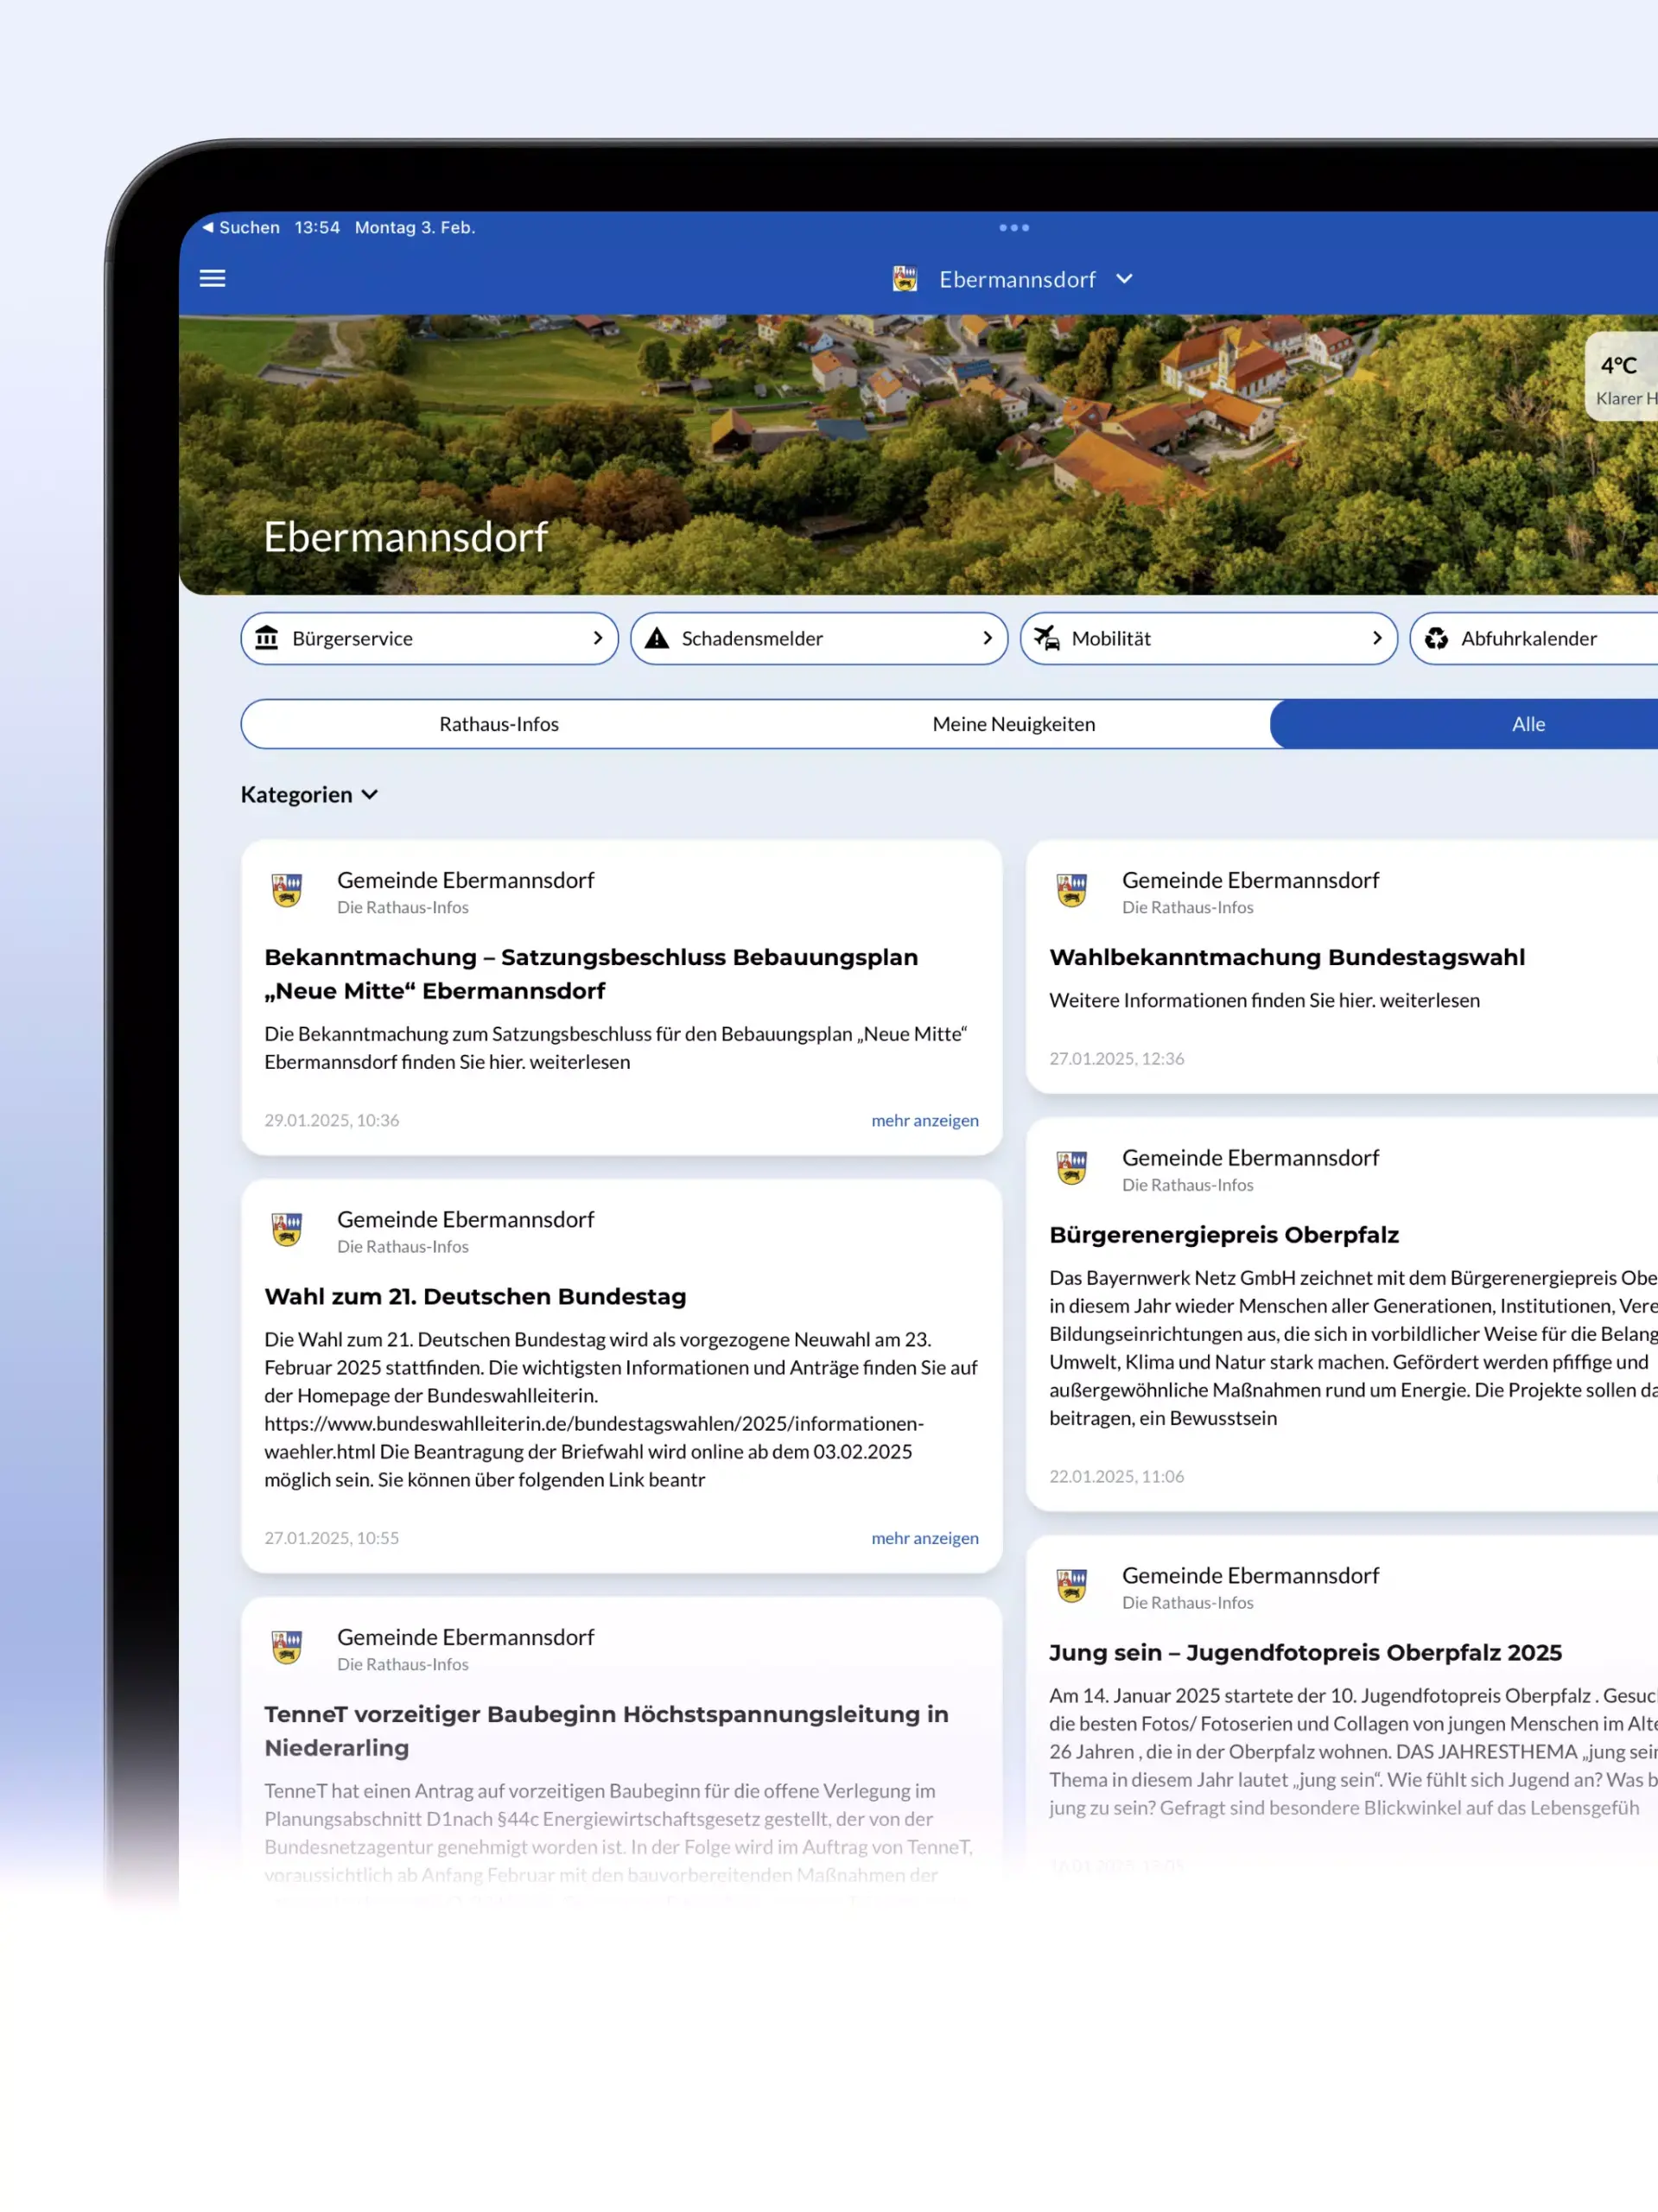Click the Montag 3. Feb. date in status bar

(x=415, y=227)
